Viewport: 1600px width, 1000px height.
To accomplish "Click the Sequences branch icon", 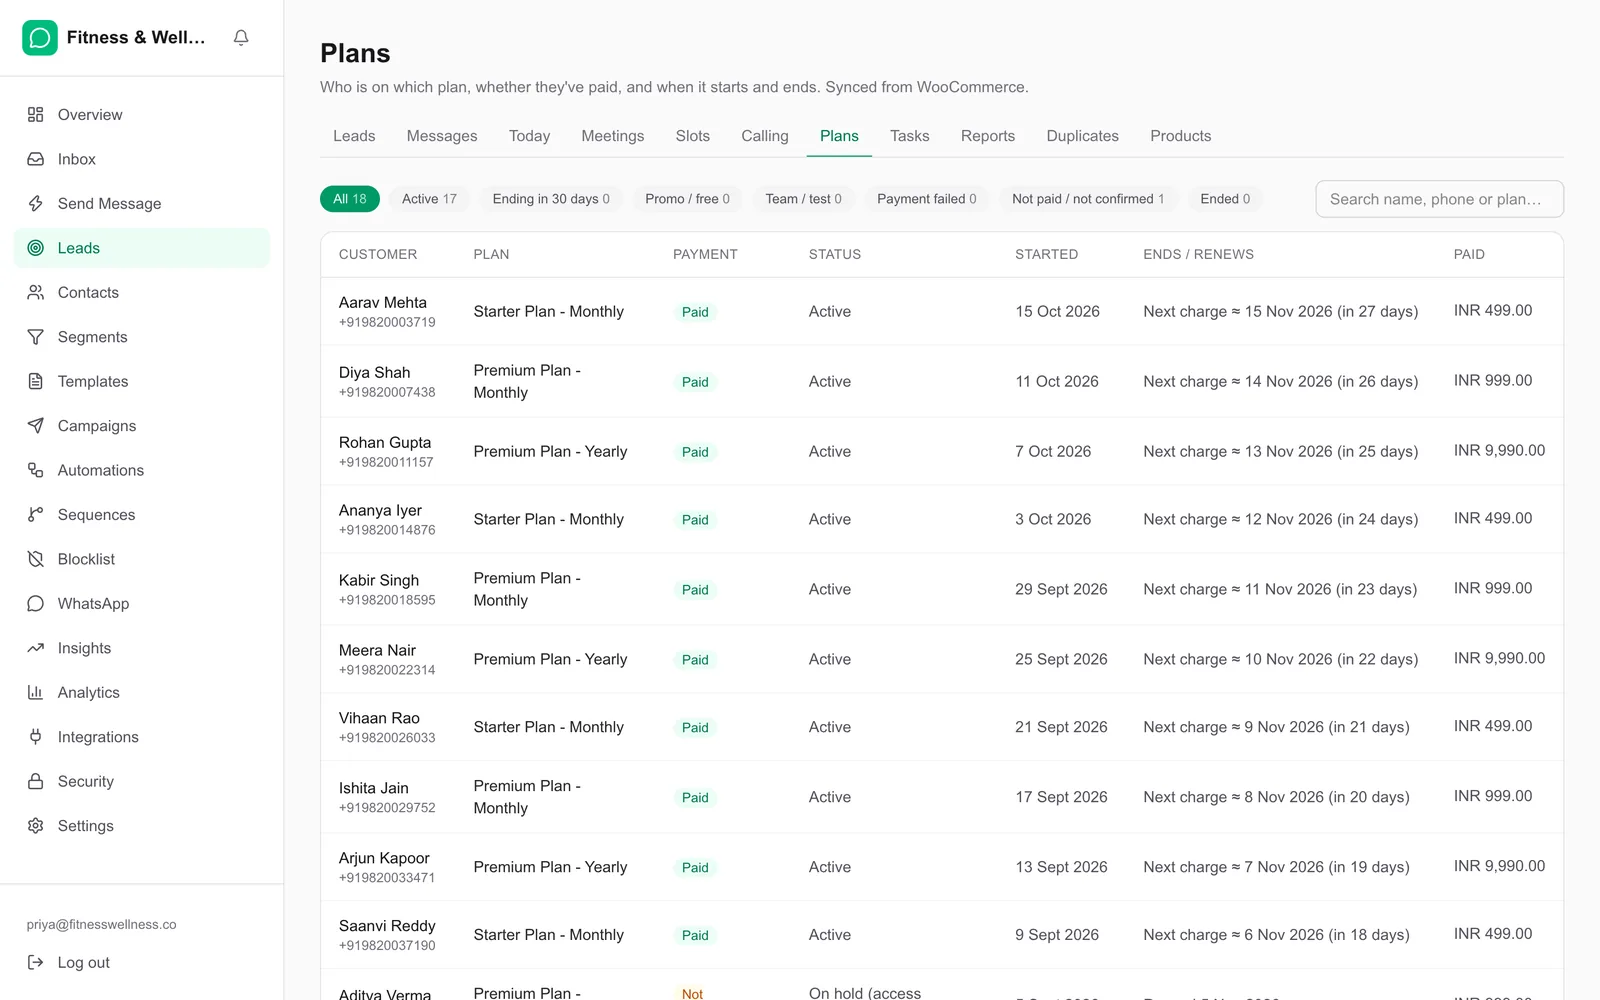I will pyautogui.click(x=36, y=515).
